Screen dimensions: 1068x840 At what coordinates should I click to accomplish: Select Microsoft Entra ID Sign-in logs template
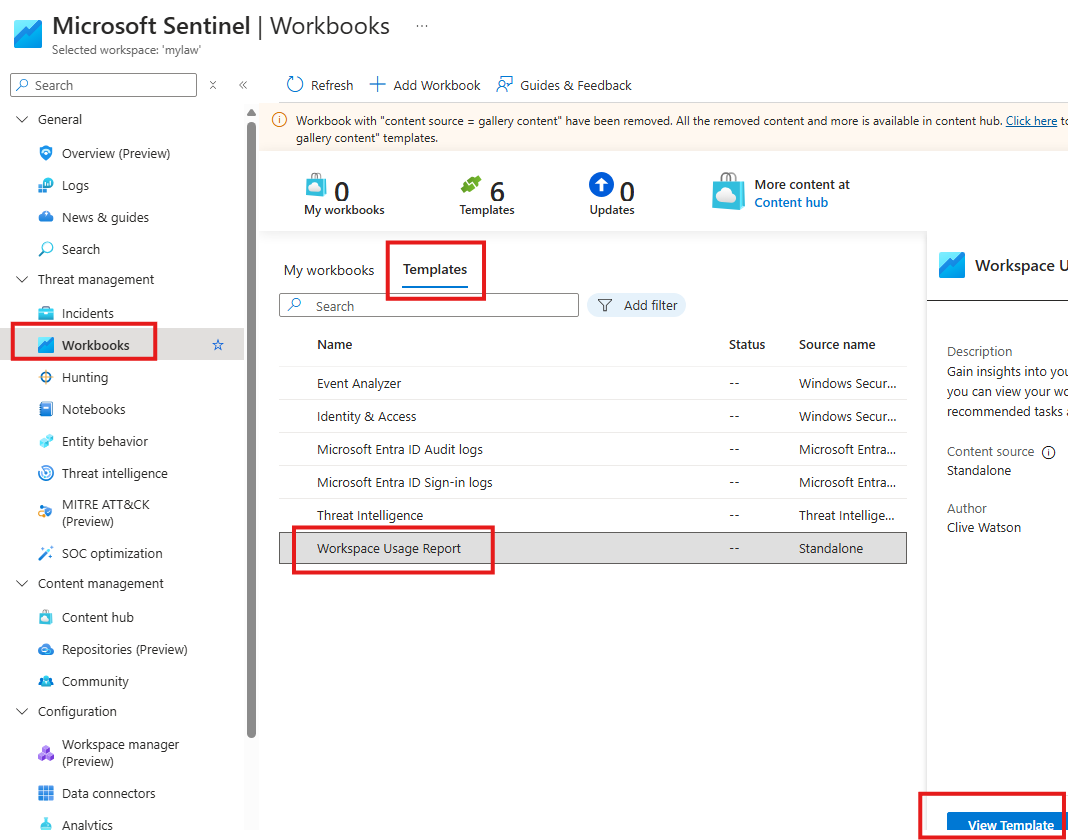[x=593, y=482]
